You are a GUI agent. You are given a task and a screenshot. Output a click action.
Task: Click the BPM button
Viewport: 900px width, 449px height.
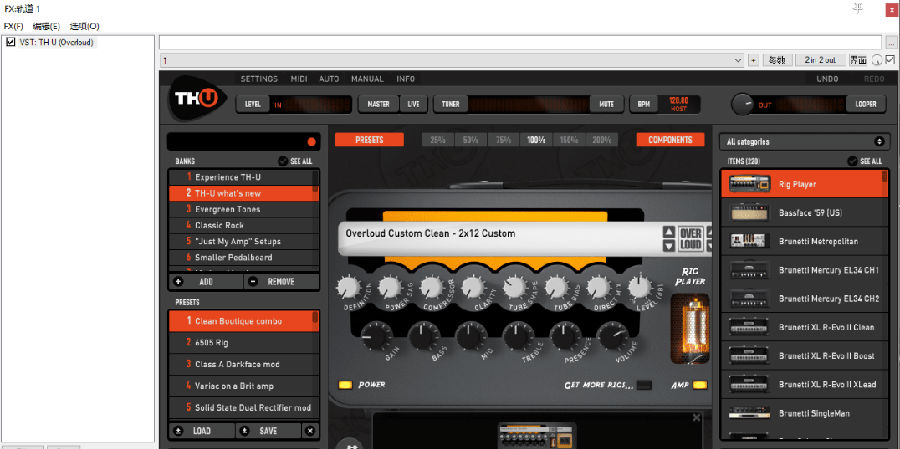tap(643, 104)
